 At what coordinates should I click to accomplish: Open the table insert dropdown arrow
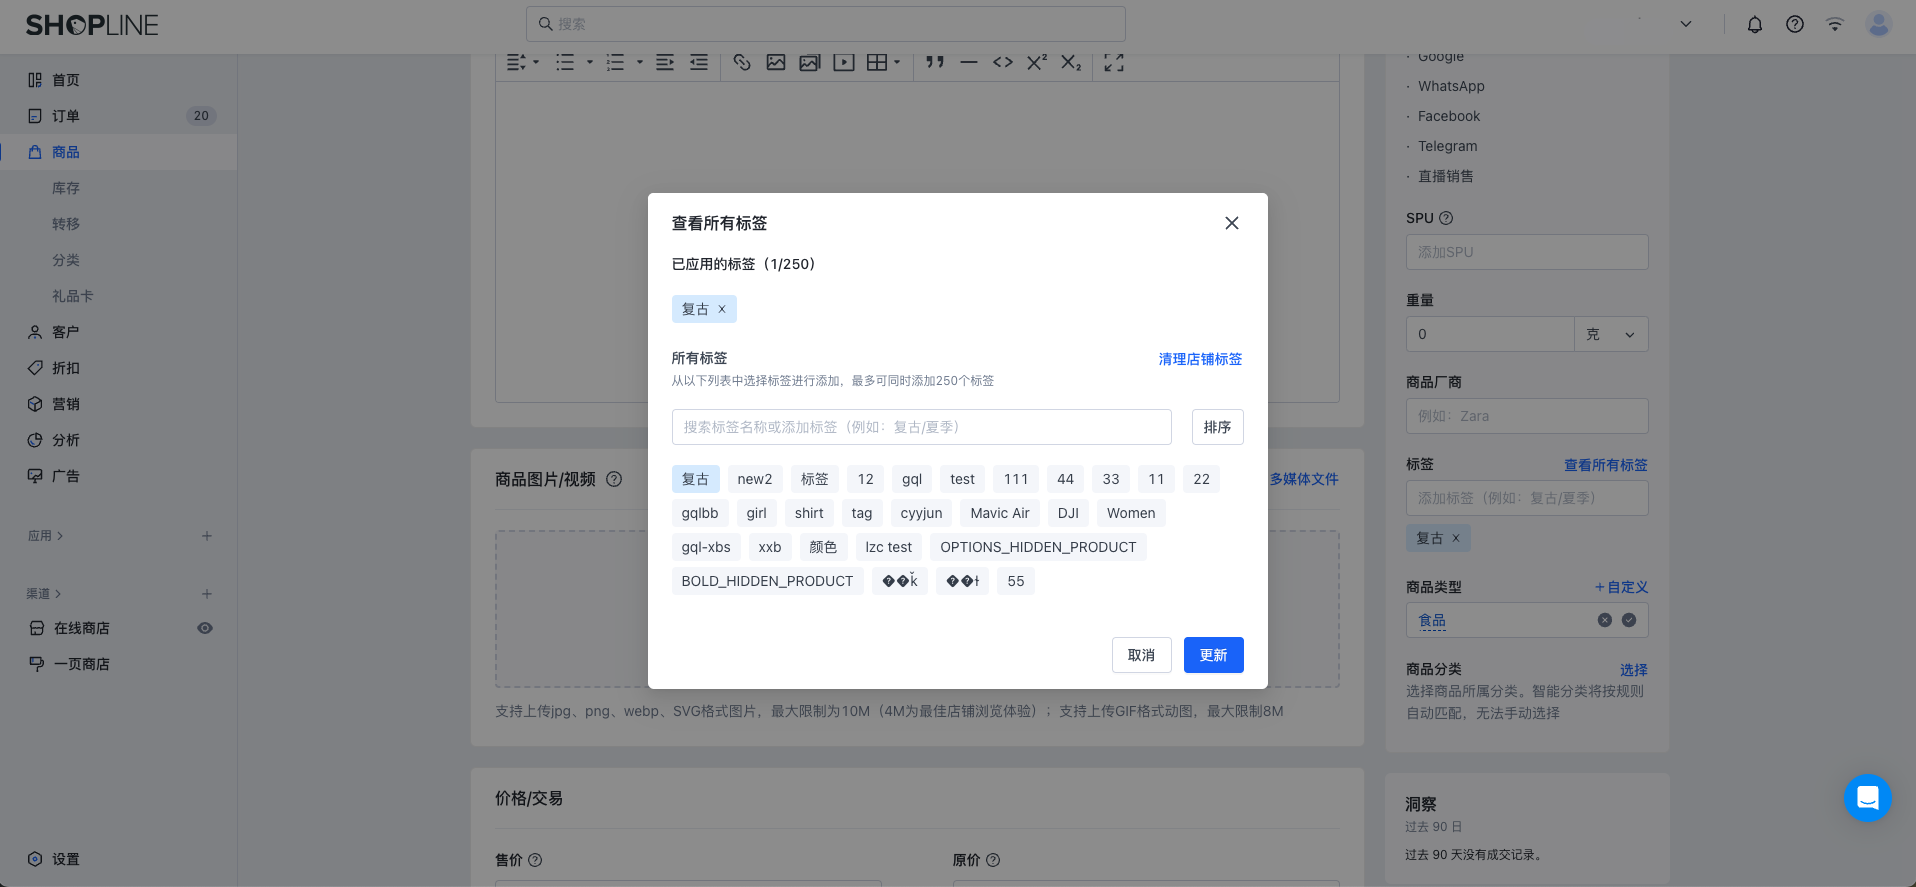(897, 63)
